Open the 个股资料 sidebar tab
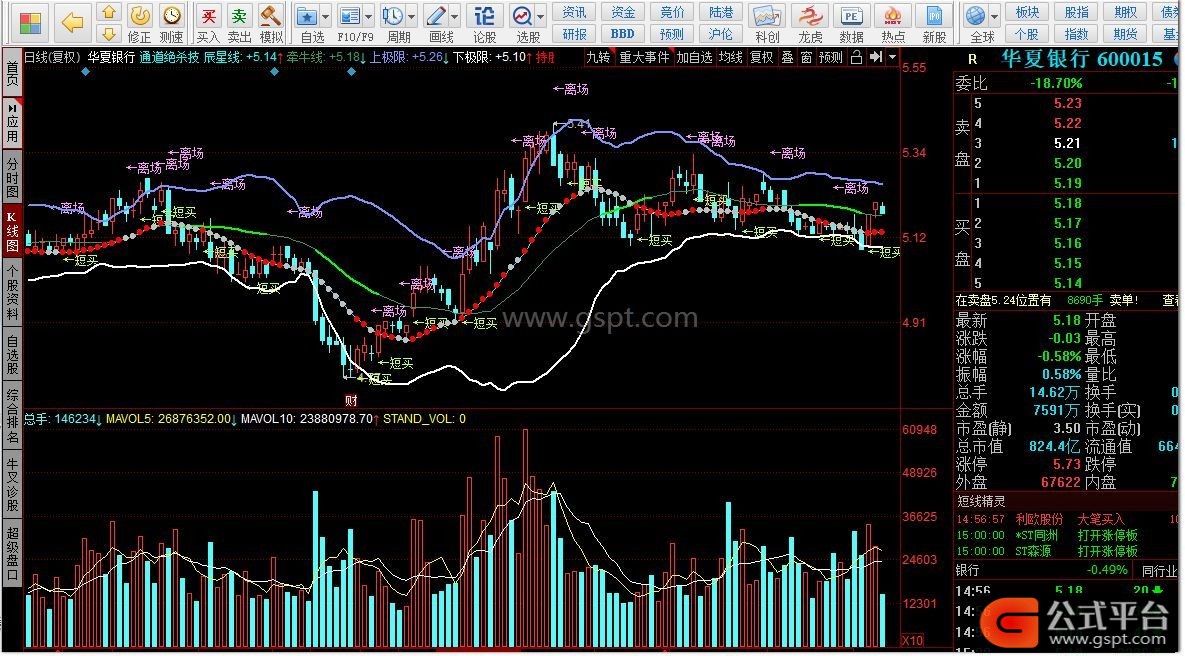1185x656 pixels. [x=12, y=292]
